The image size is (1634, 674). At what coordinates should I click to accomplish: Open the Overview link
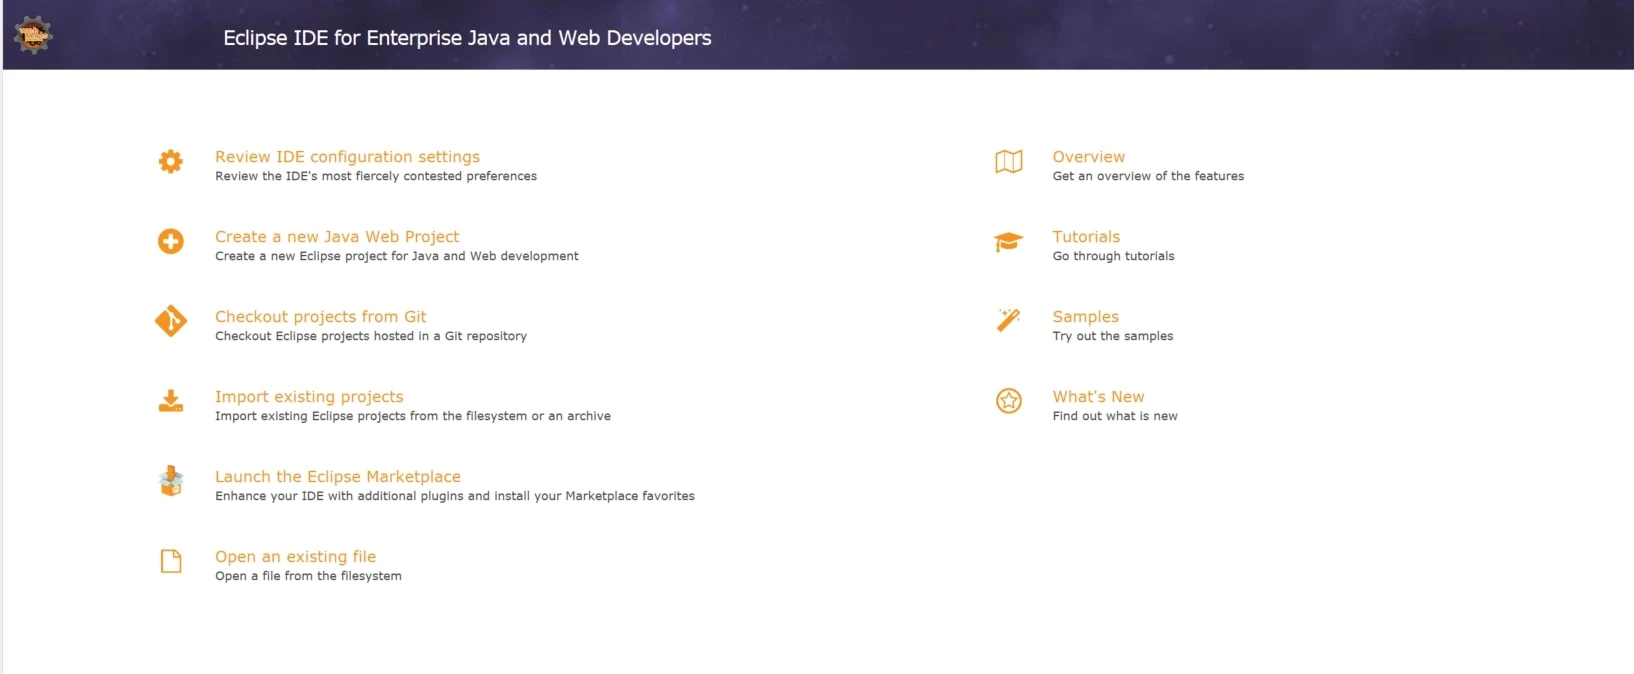point(1088,157)
